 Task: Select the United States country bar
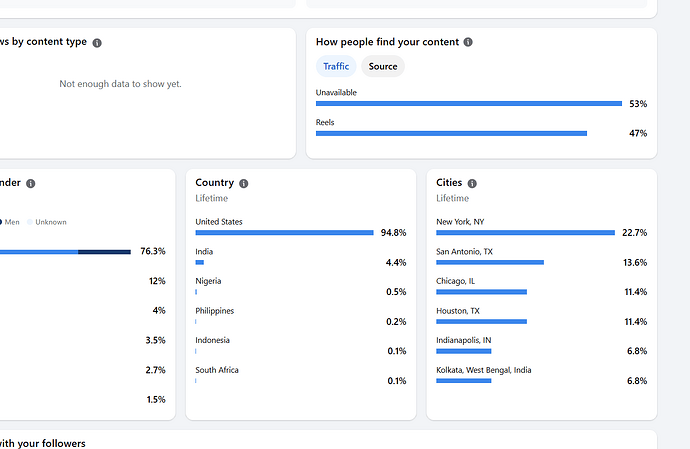pos(284,232)
